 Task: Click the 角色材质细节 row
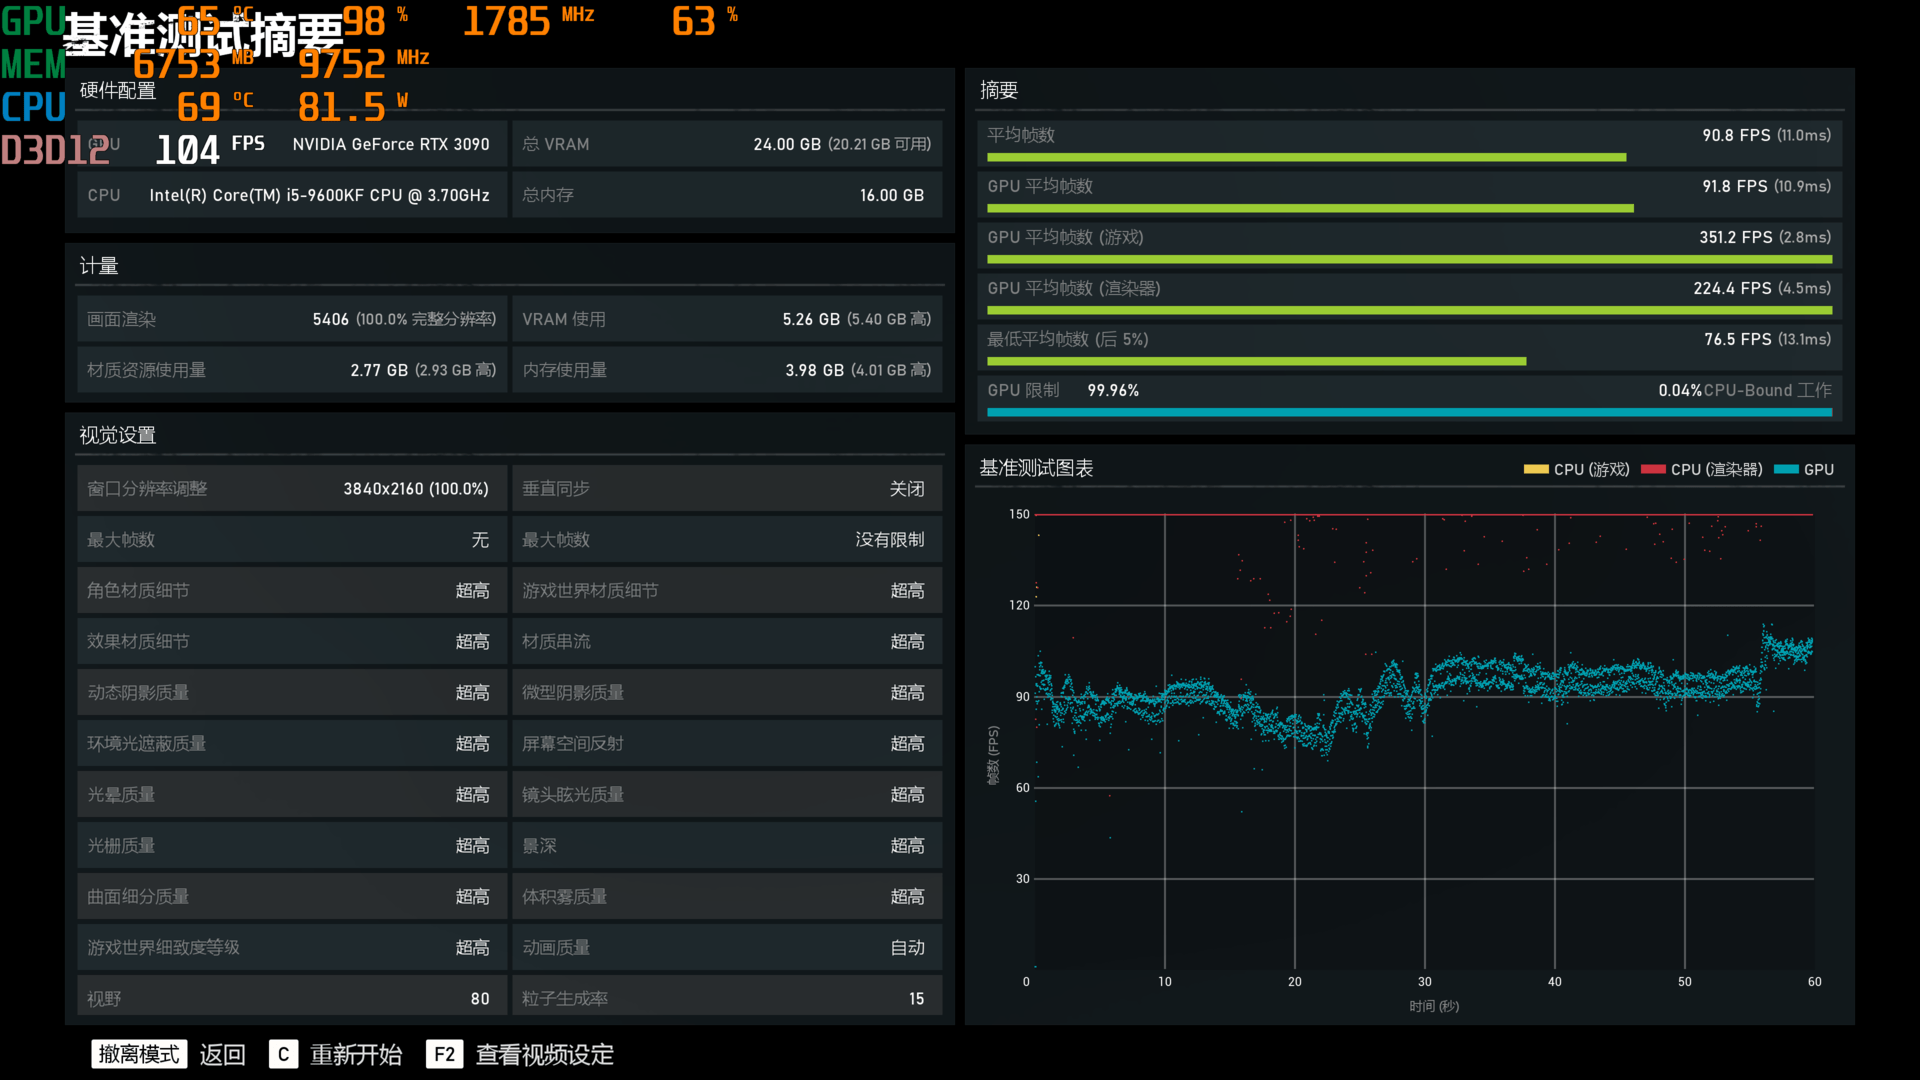click(x=292, y=591)
